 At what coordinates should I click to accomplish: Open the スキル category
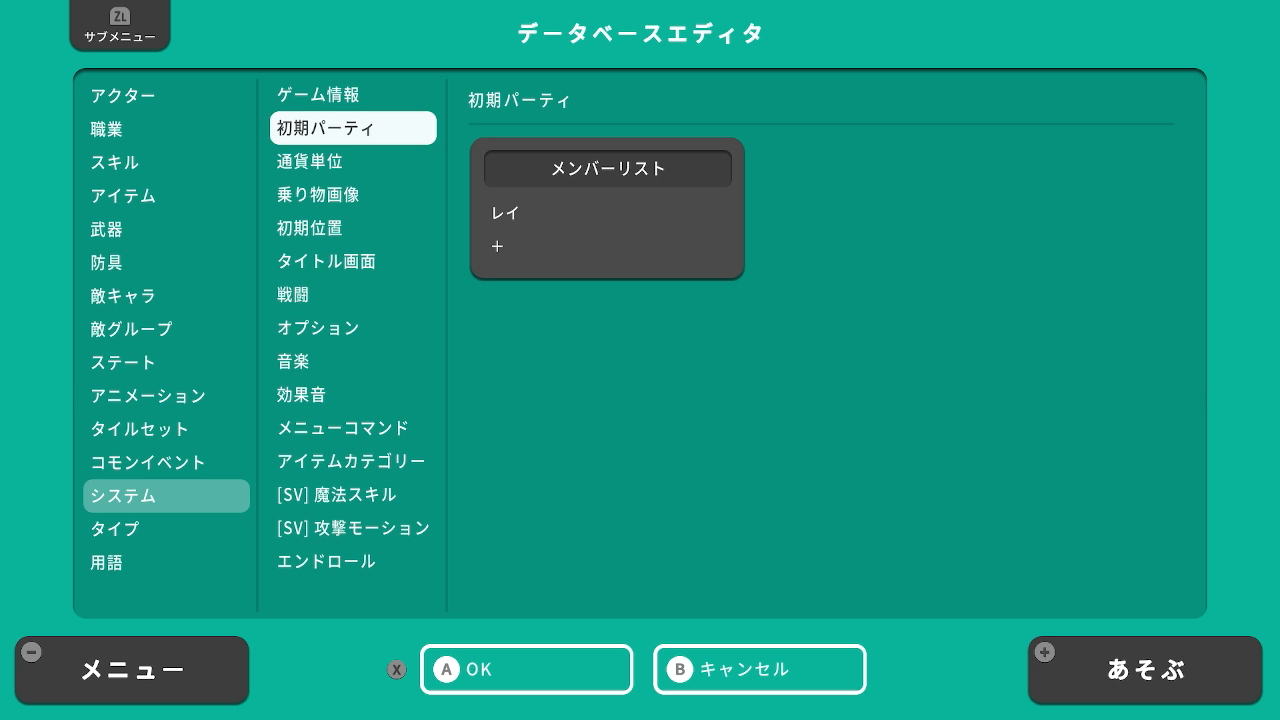click(115, 163)
